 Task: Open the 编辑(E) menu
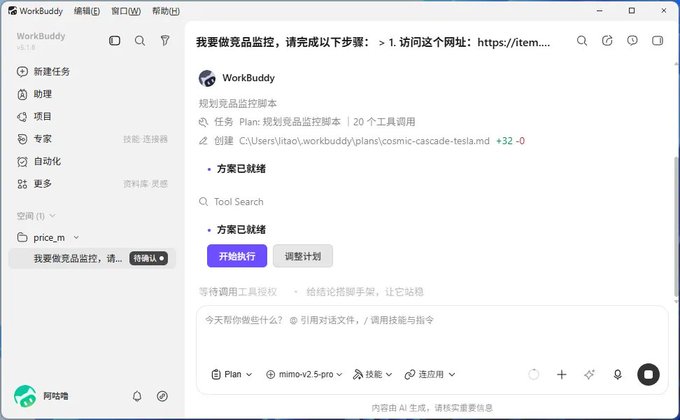(x=87, y=11)
